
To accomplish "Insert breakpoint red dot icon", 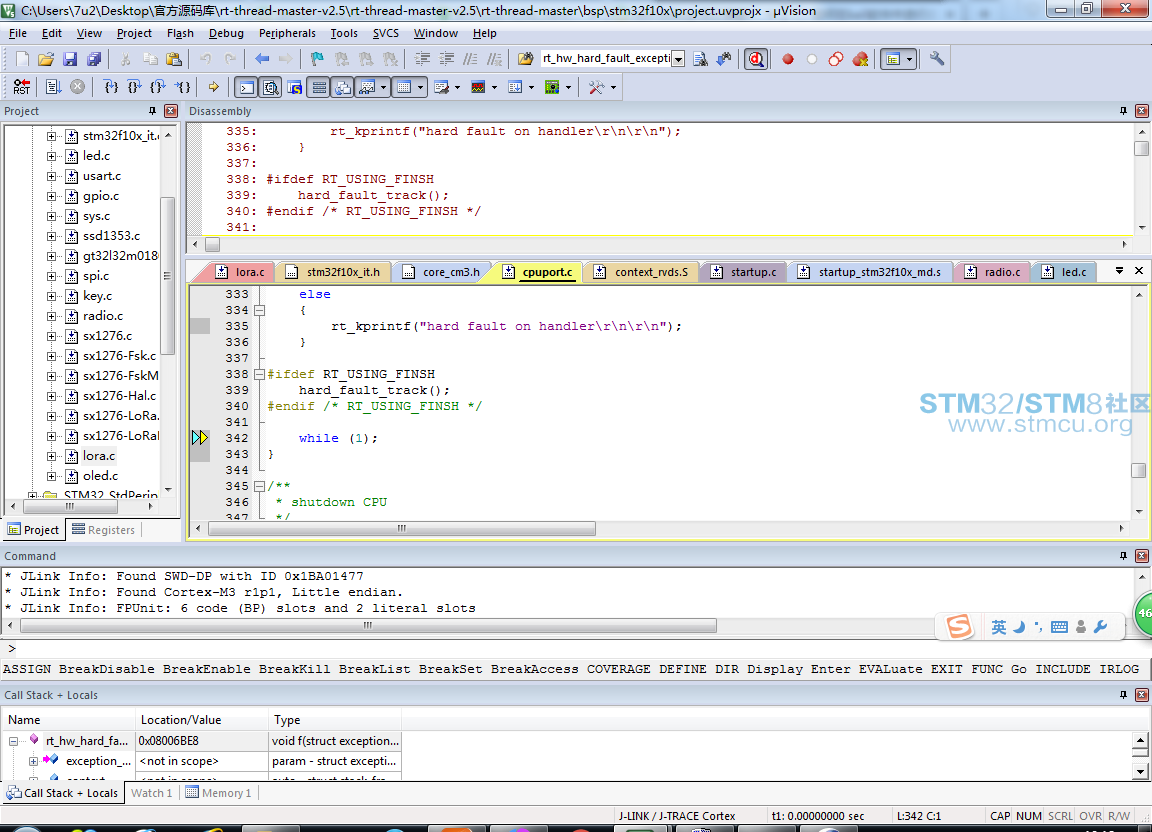I will point(788,59).
